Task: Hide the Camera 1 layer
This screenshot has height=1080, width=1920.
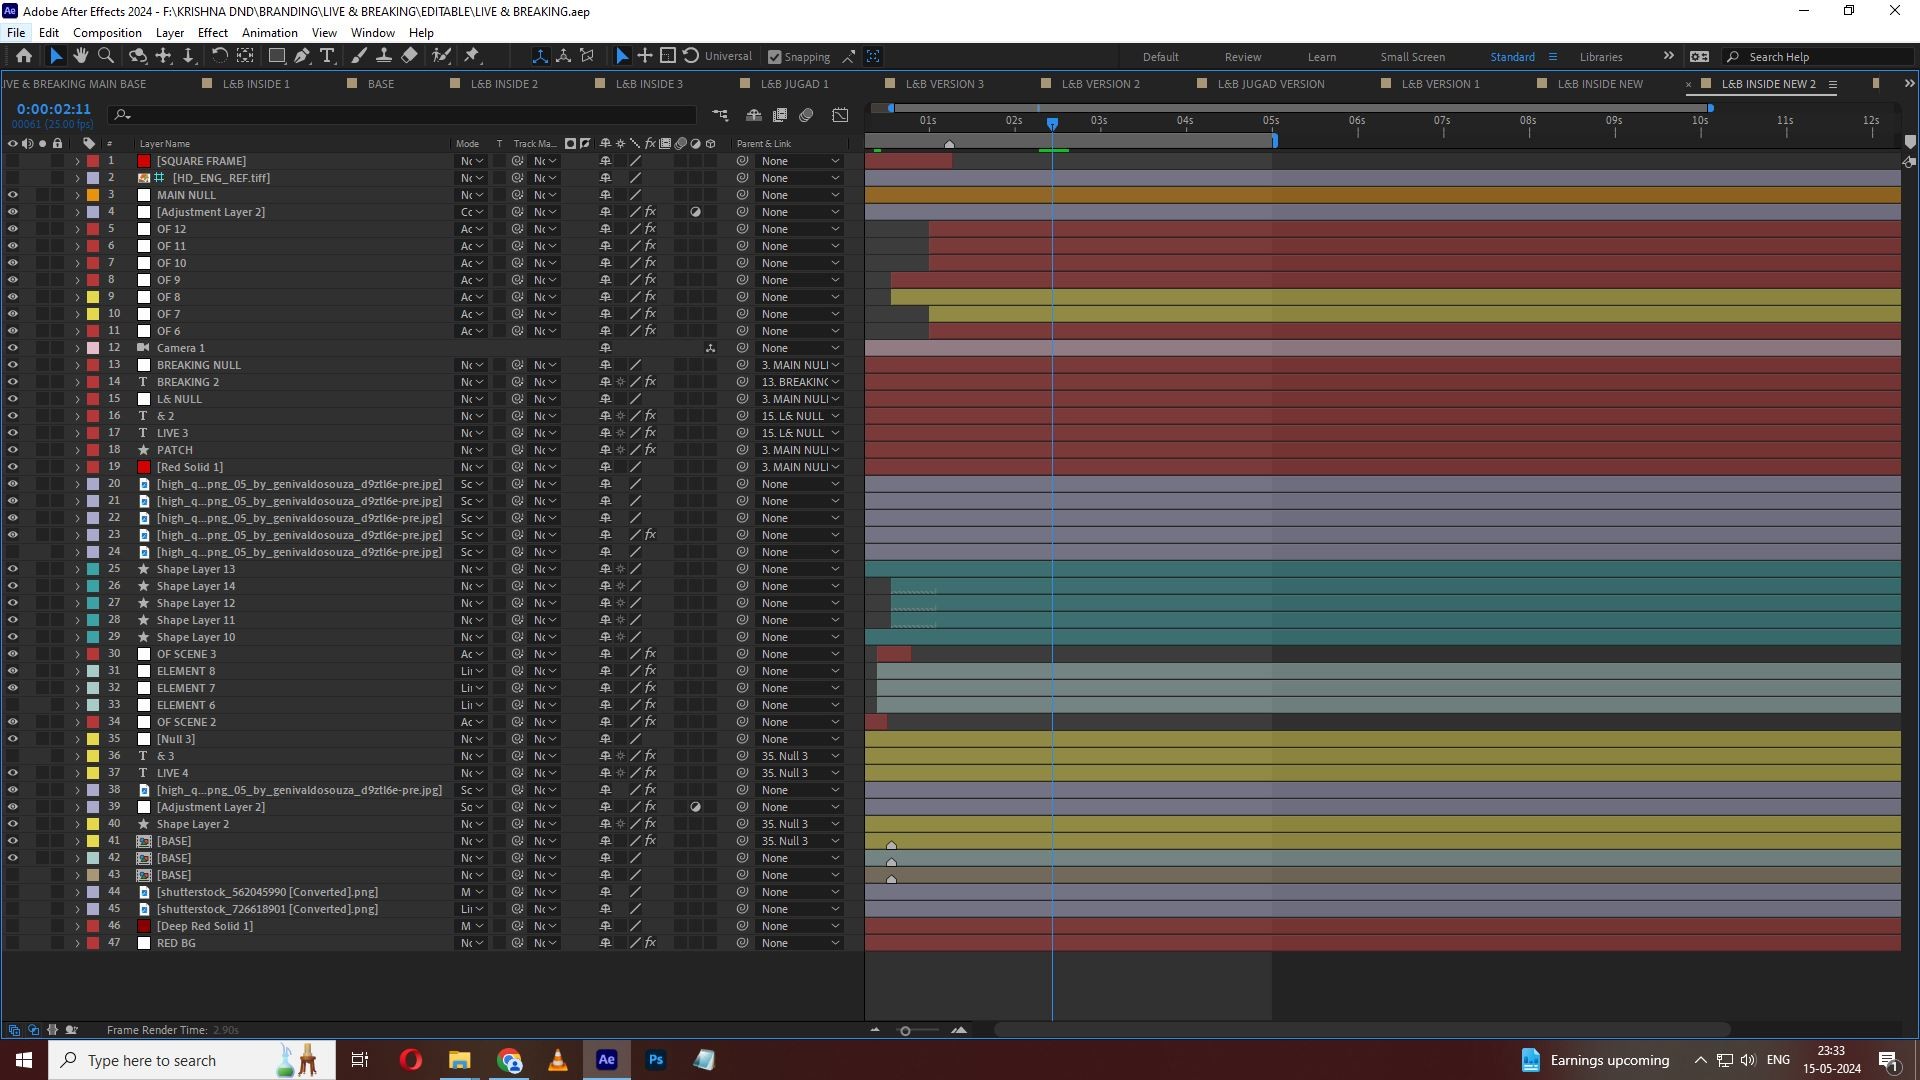Action: (13, 348)
